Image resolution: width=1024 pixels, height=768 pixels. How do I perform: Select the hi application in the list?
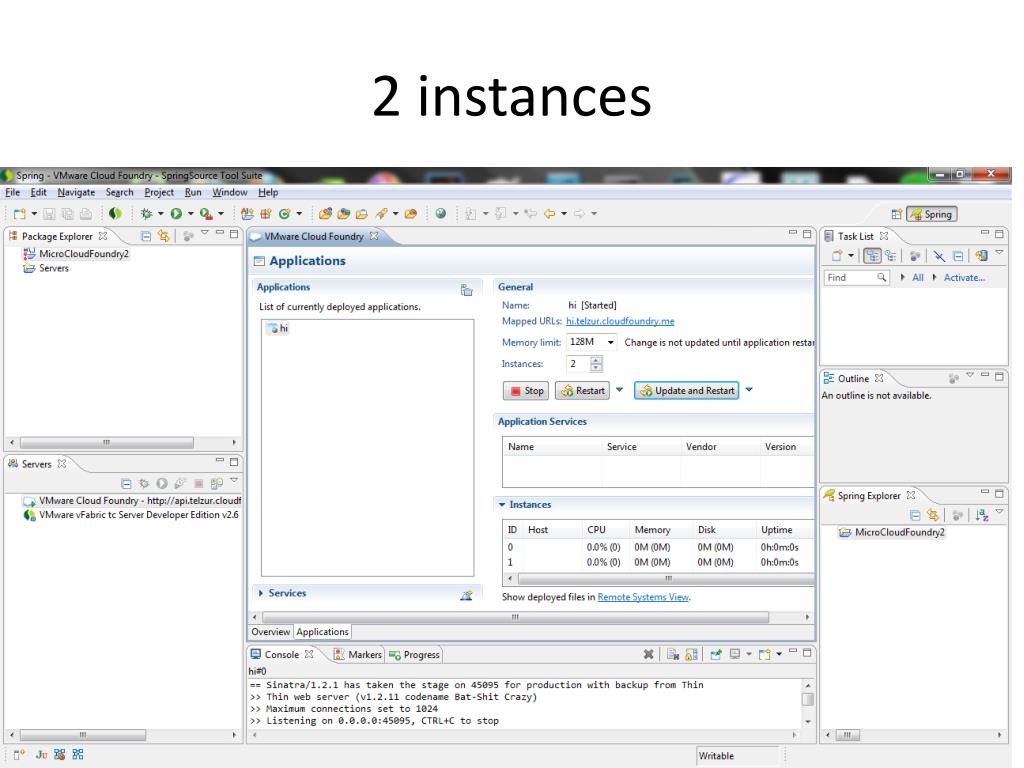click(x=278, y=328)
